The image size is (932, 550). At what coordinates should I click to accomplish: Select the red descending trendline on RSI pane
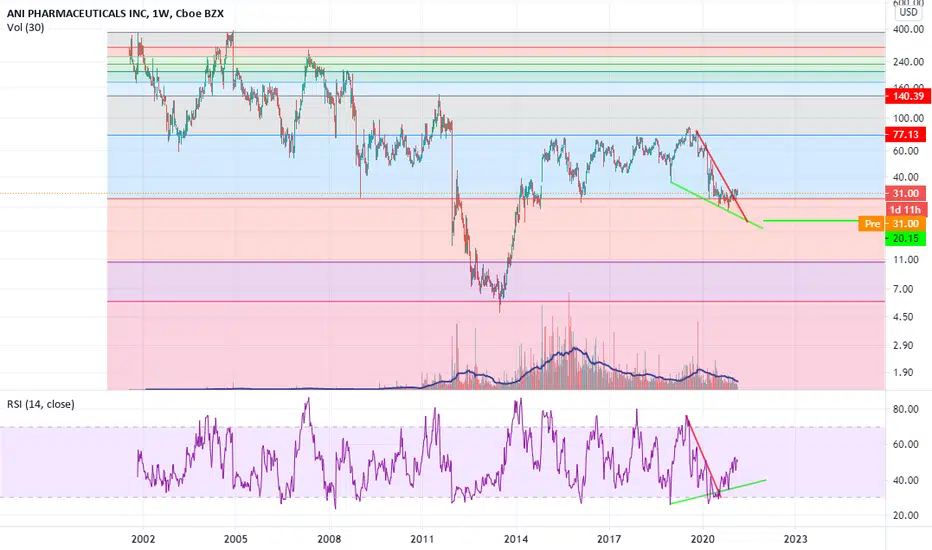(x=703, y=455)
